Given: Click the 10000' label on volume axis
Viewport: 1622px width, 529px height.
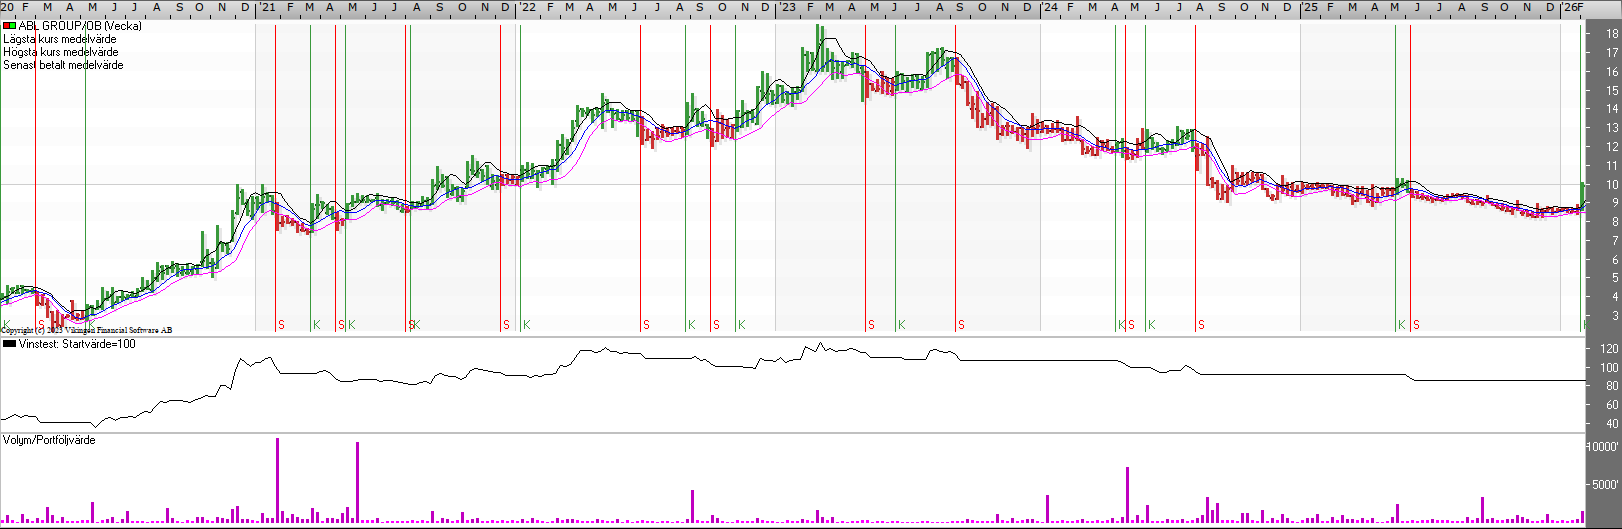Looking at the screenshot, I should pyautogui.click(x=1603, y=447).
